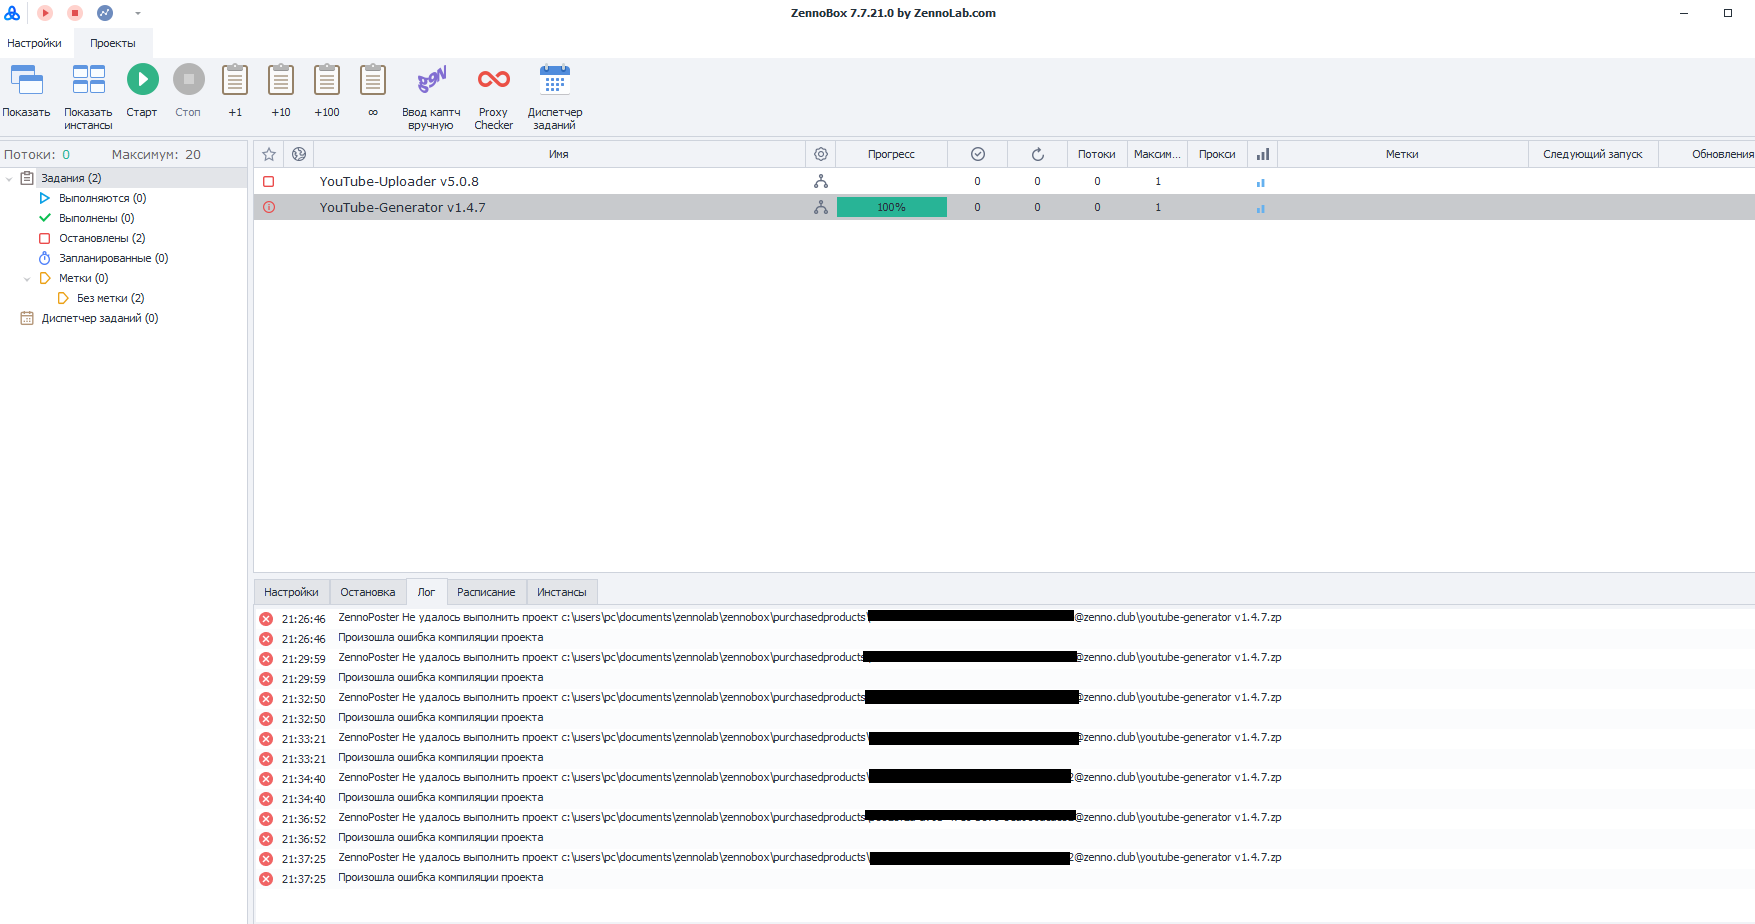Switch to the Настройки ribbon tab

[34, 43]
